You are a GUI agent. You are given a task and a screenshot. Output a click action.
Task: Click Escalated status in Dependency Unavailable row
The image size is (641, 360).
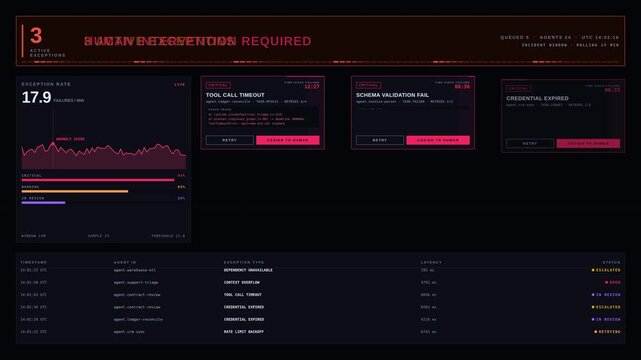point(606,270)
